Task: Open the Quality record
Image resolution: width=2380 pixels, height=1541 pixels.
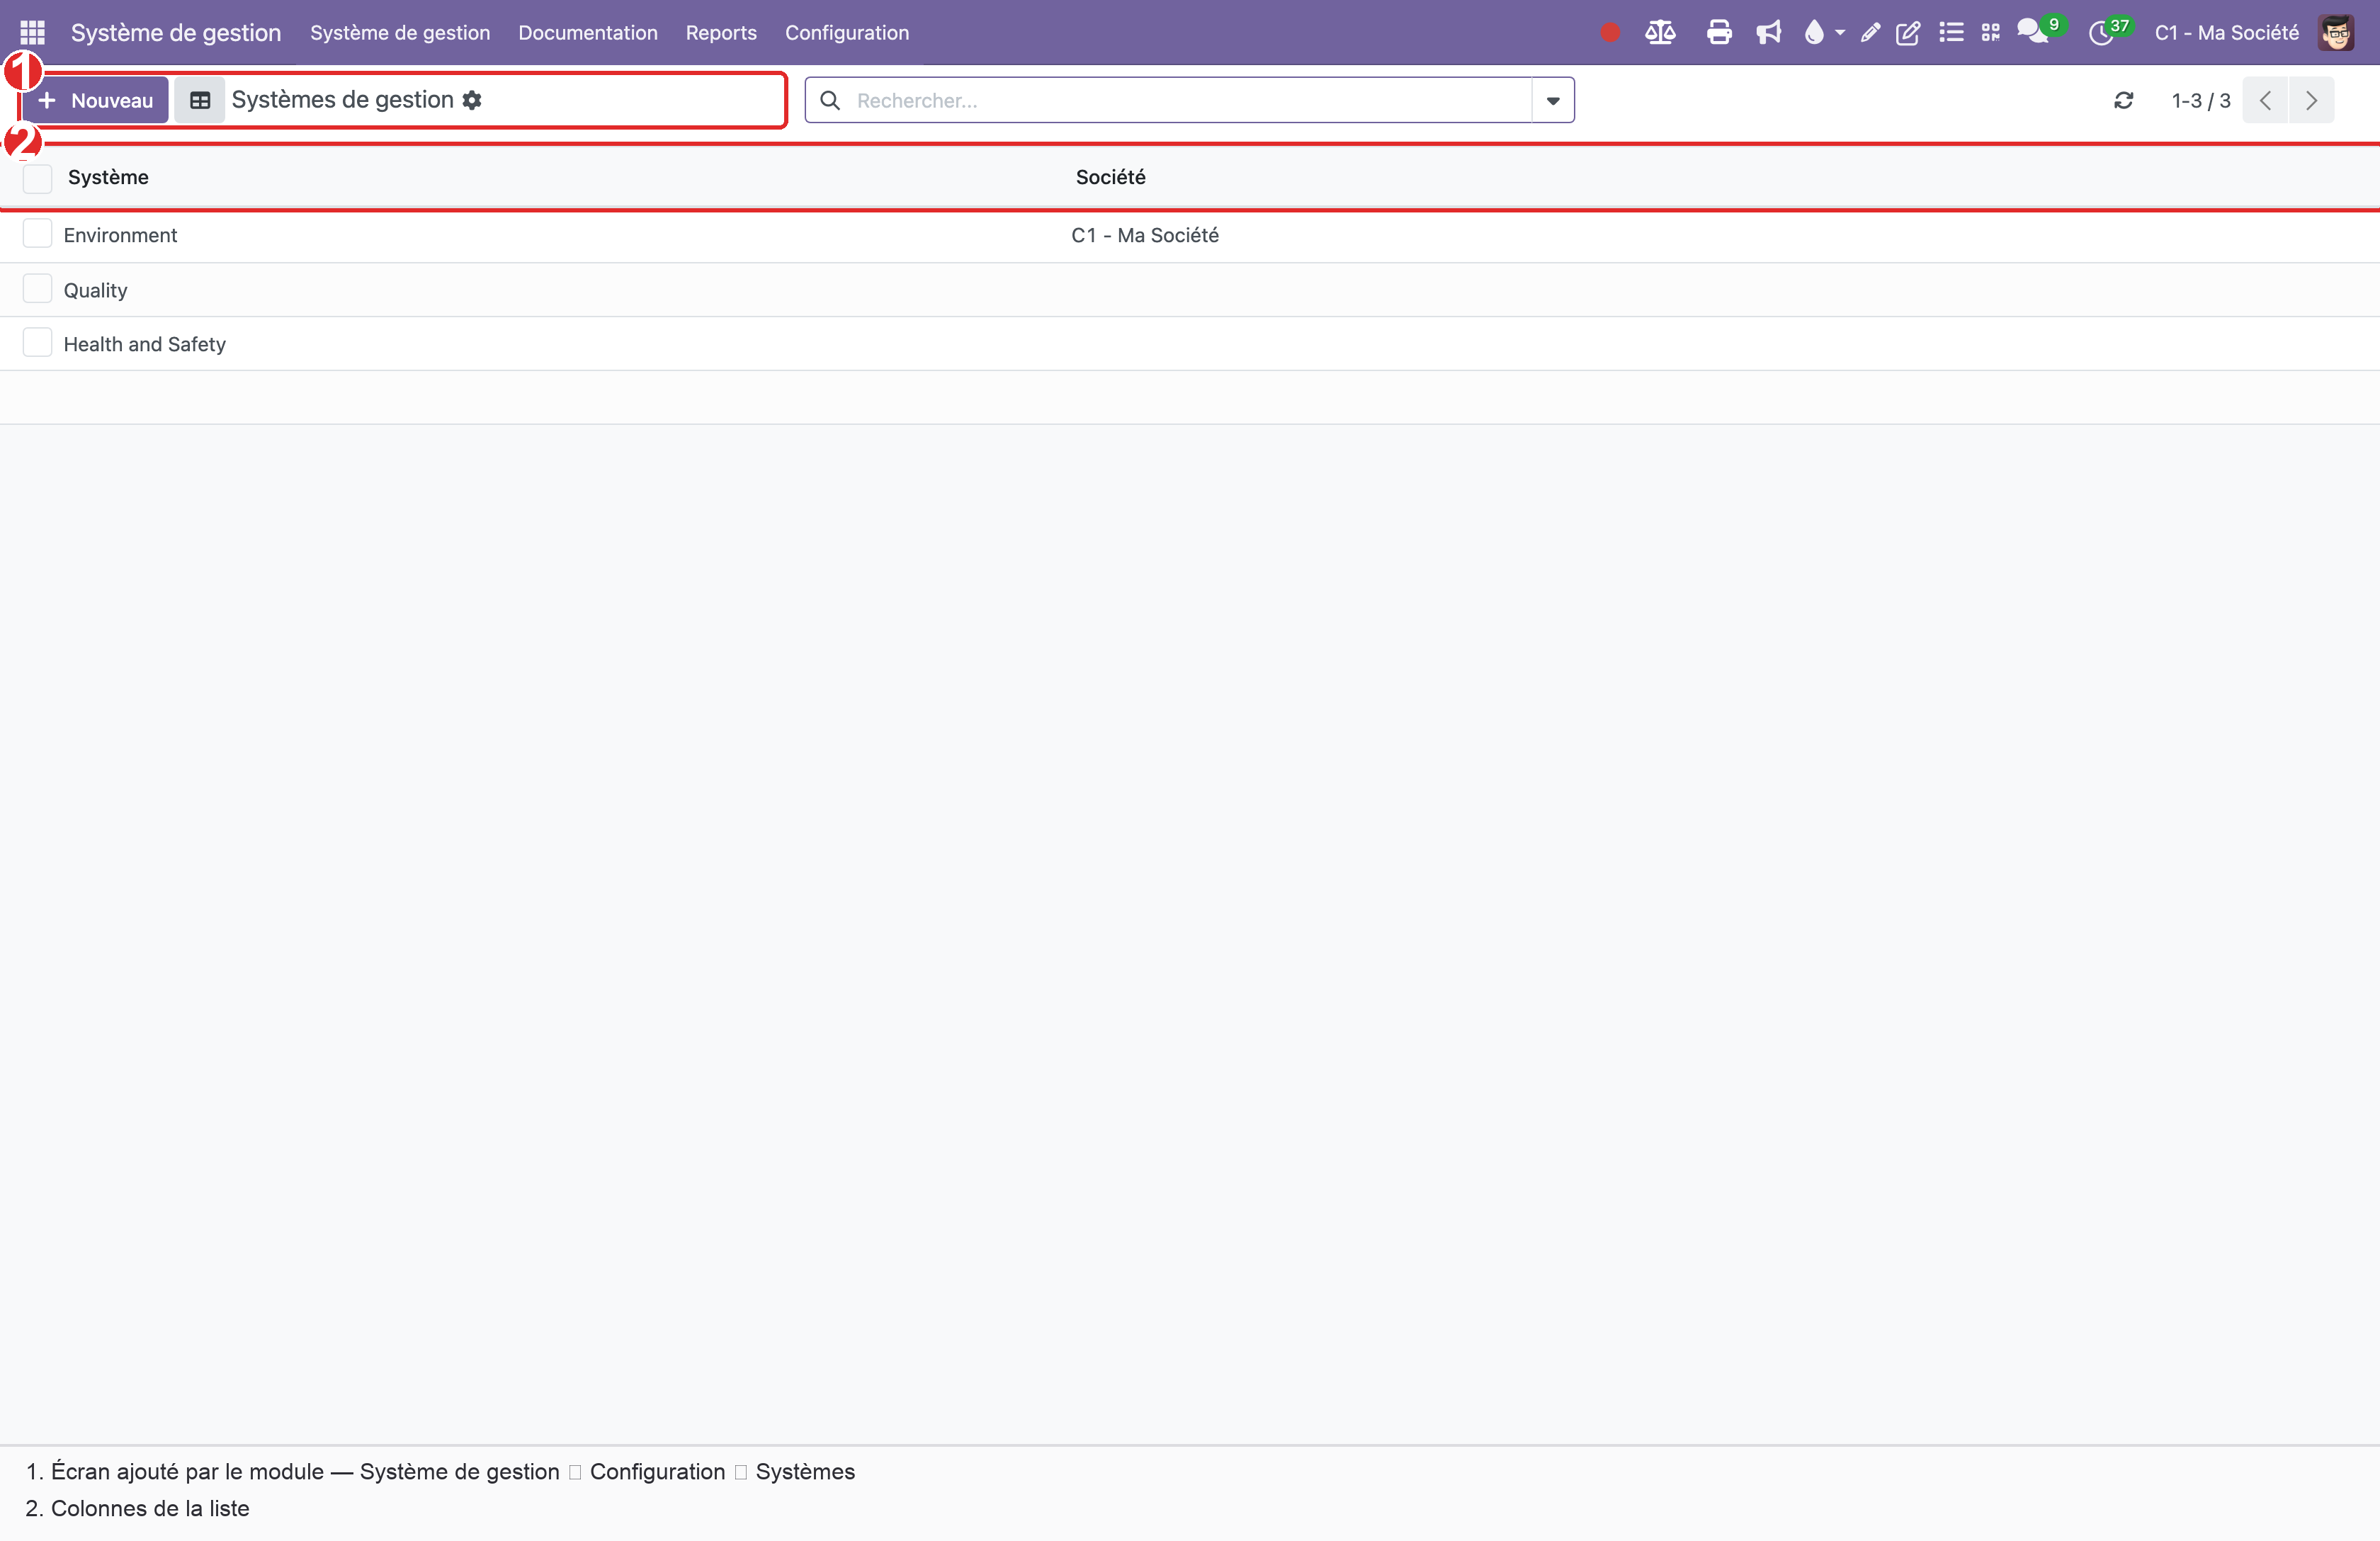Action: click(x=95, y=290)
